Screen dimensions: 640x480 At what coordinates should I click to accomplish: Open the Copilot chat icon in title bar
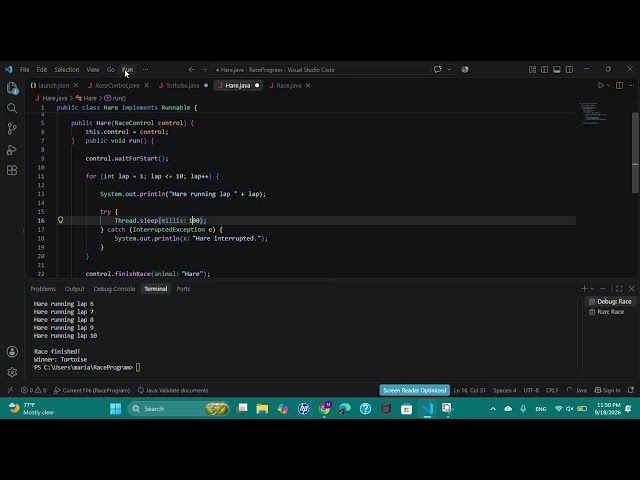[x=438, y=69]
